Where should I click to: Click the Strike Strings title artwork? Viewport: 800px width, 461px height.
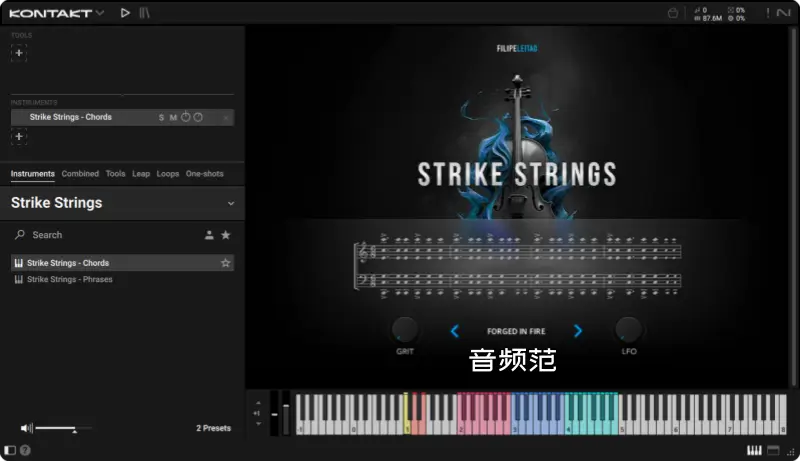click(517, 174)
